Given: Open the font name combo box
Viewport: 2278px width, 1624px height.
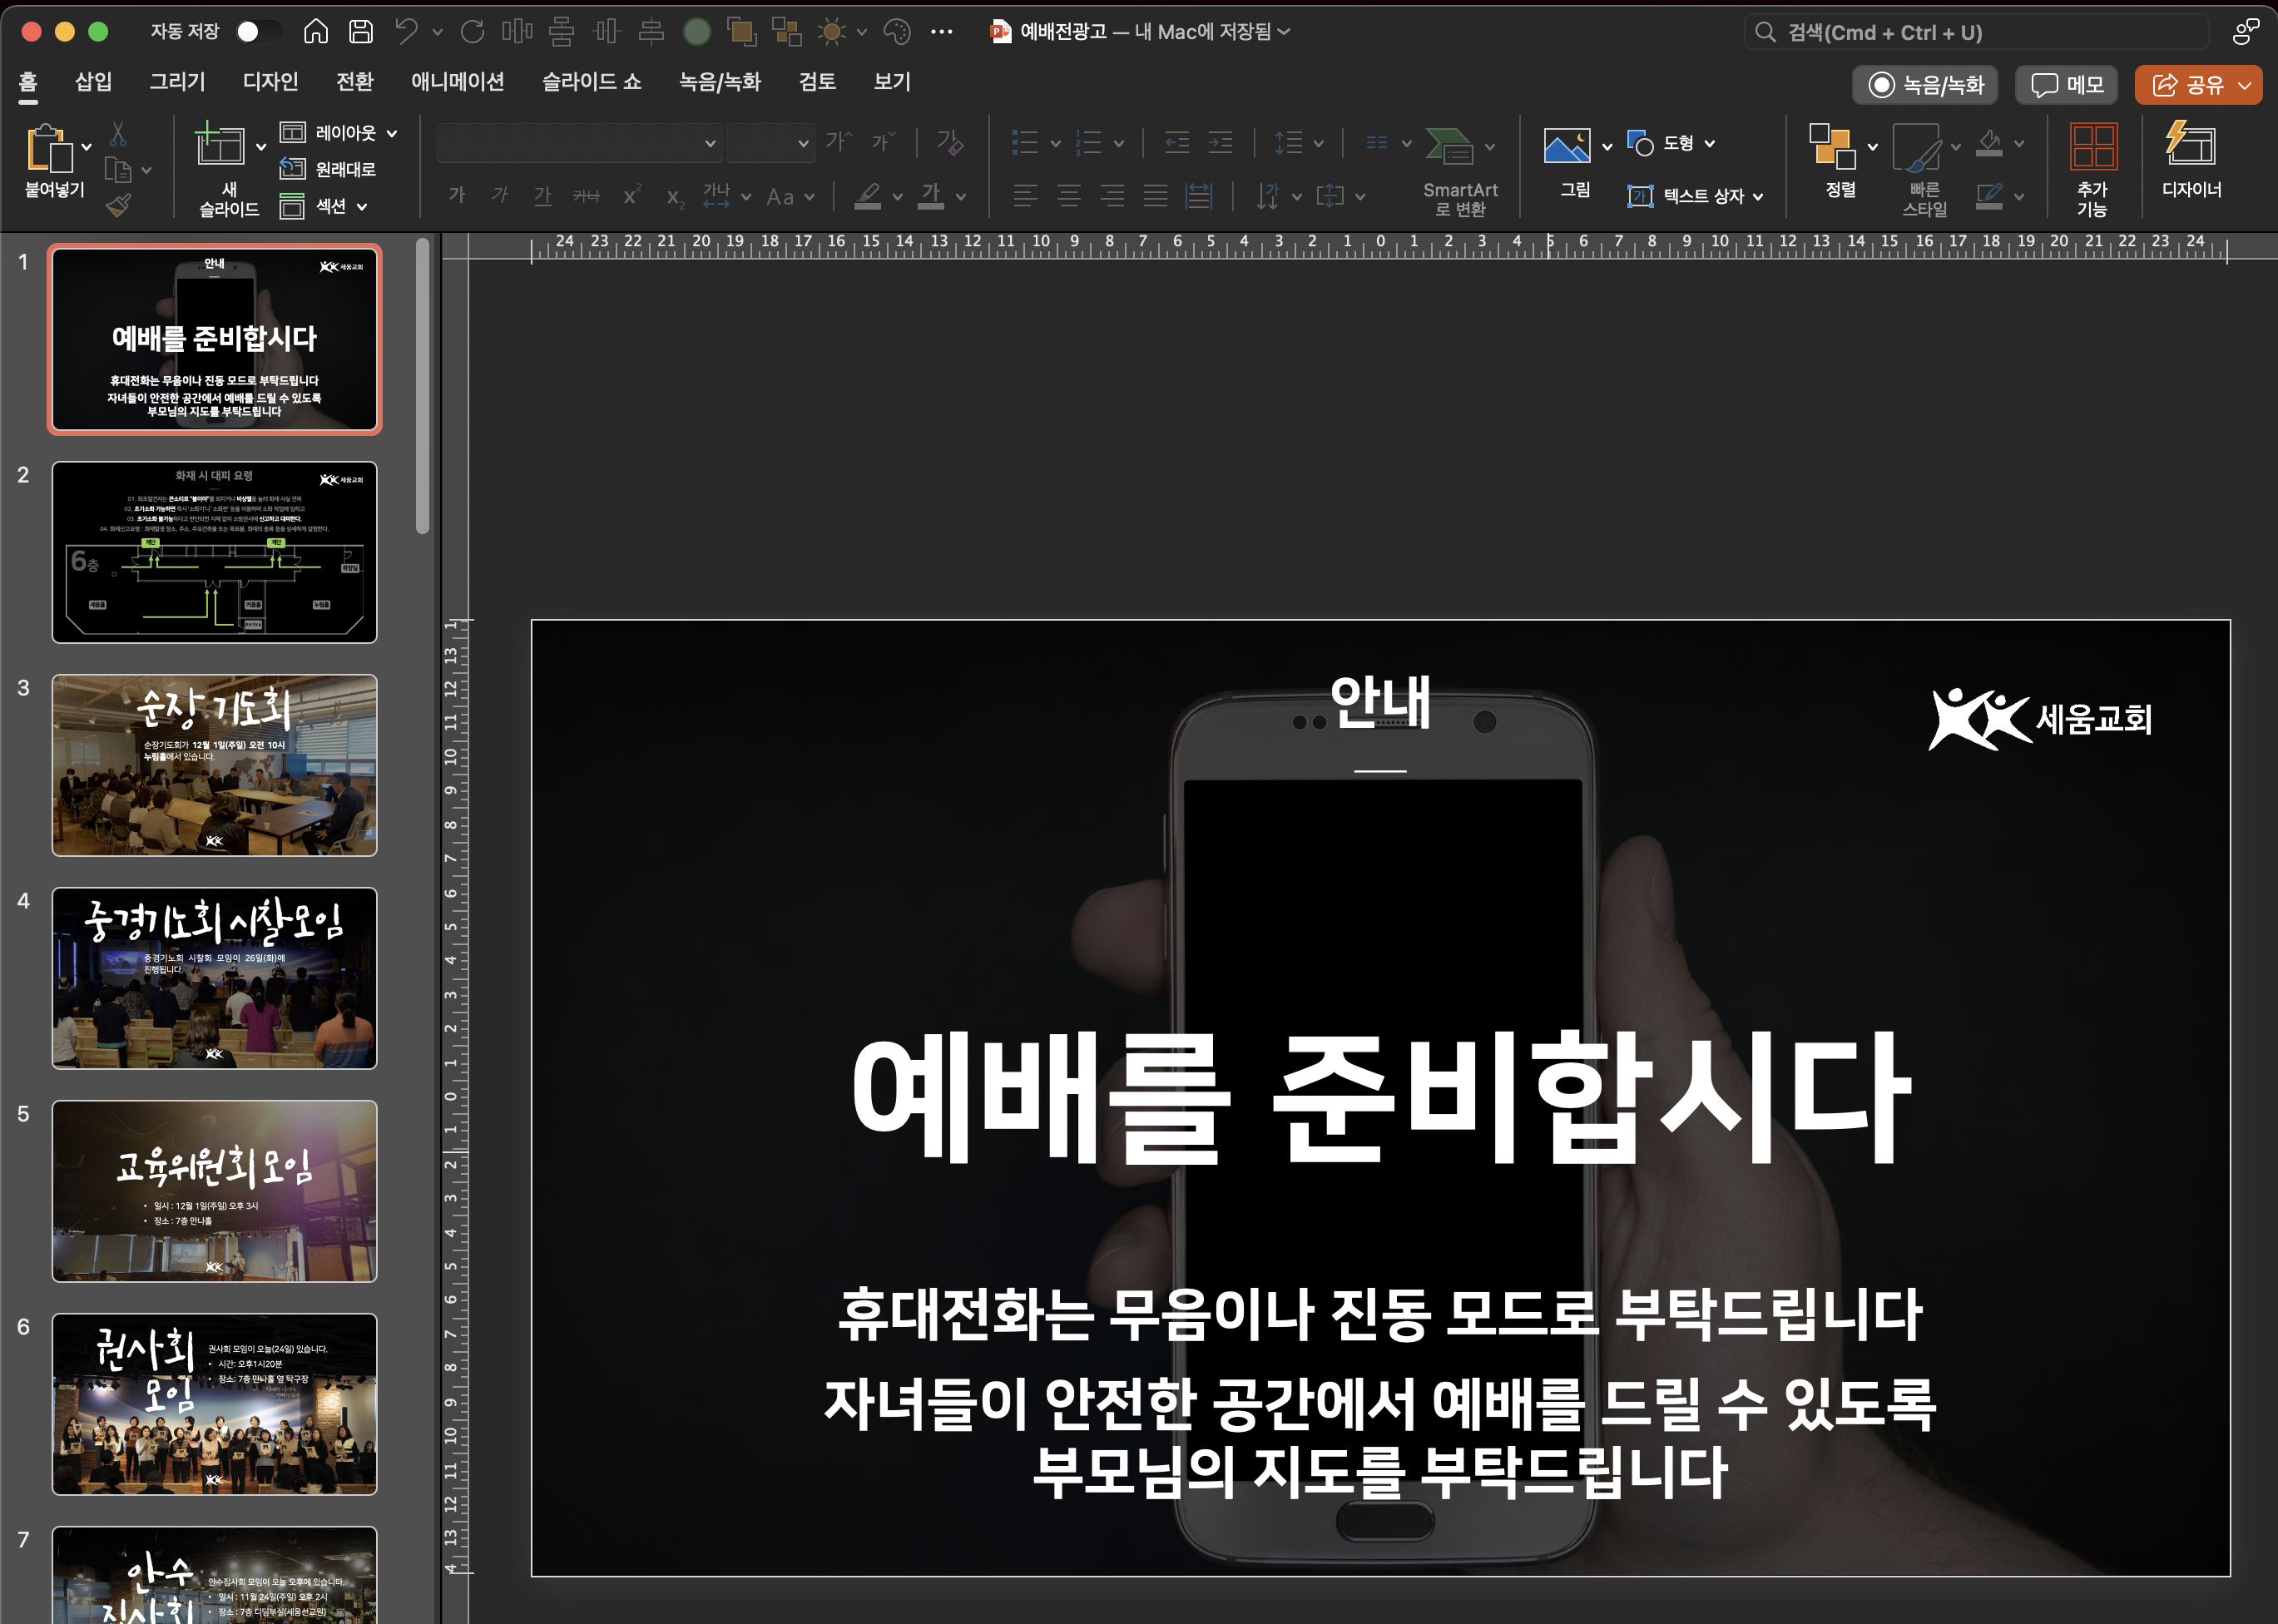Looking at the screenshot, I should (x=579, y=143).
